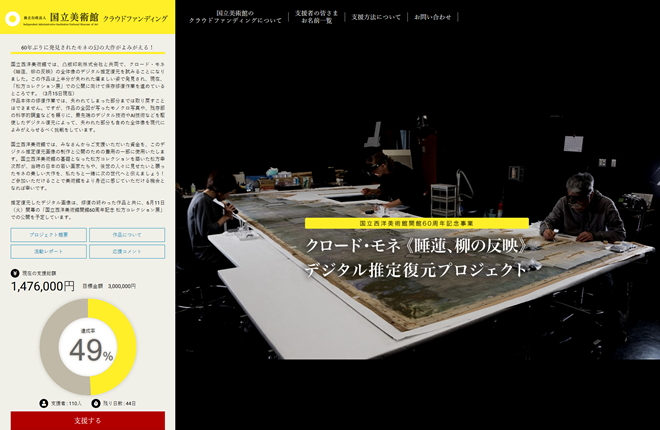
Task: Click the 作品について button
Action: coord(127,235)
